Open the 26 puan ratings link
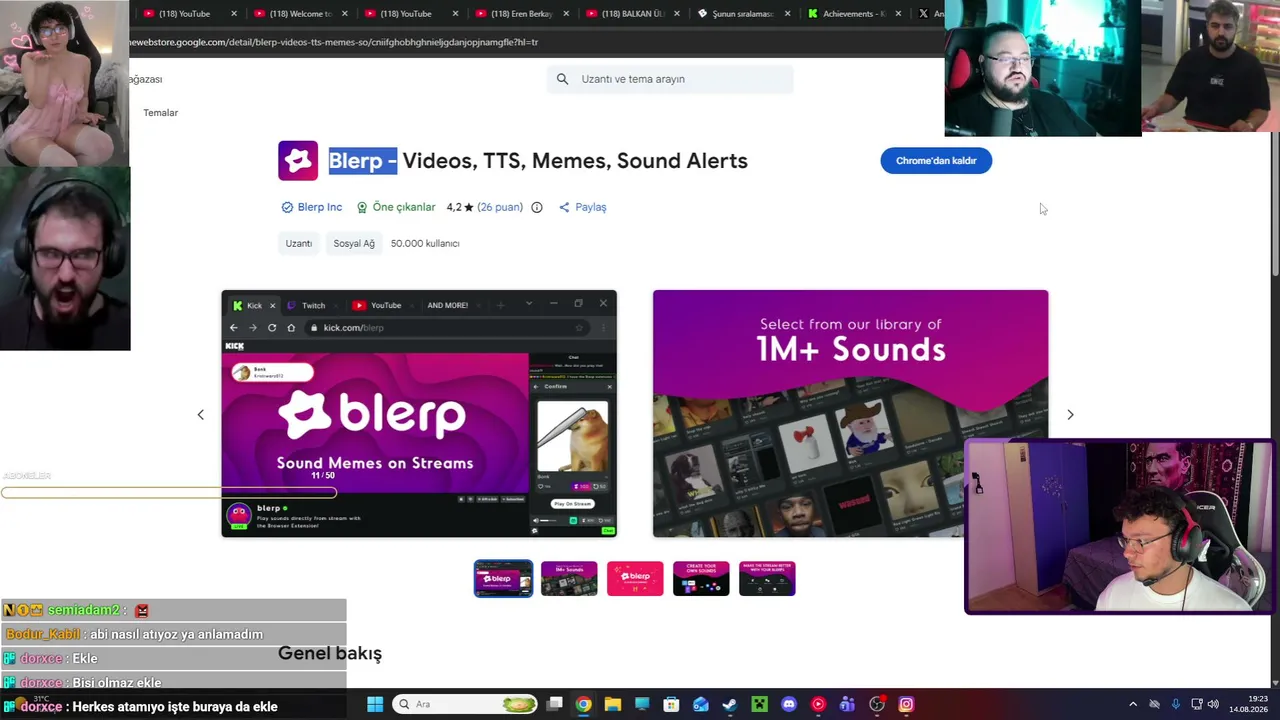This screenshot has height=720, width=1280. tap(500, 207)
